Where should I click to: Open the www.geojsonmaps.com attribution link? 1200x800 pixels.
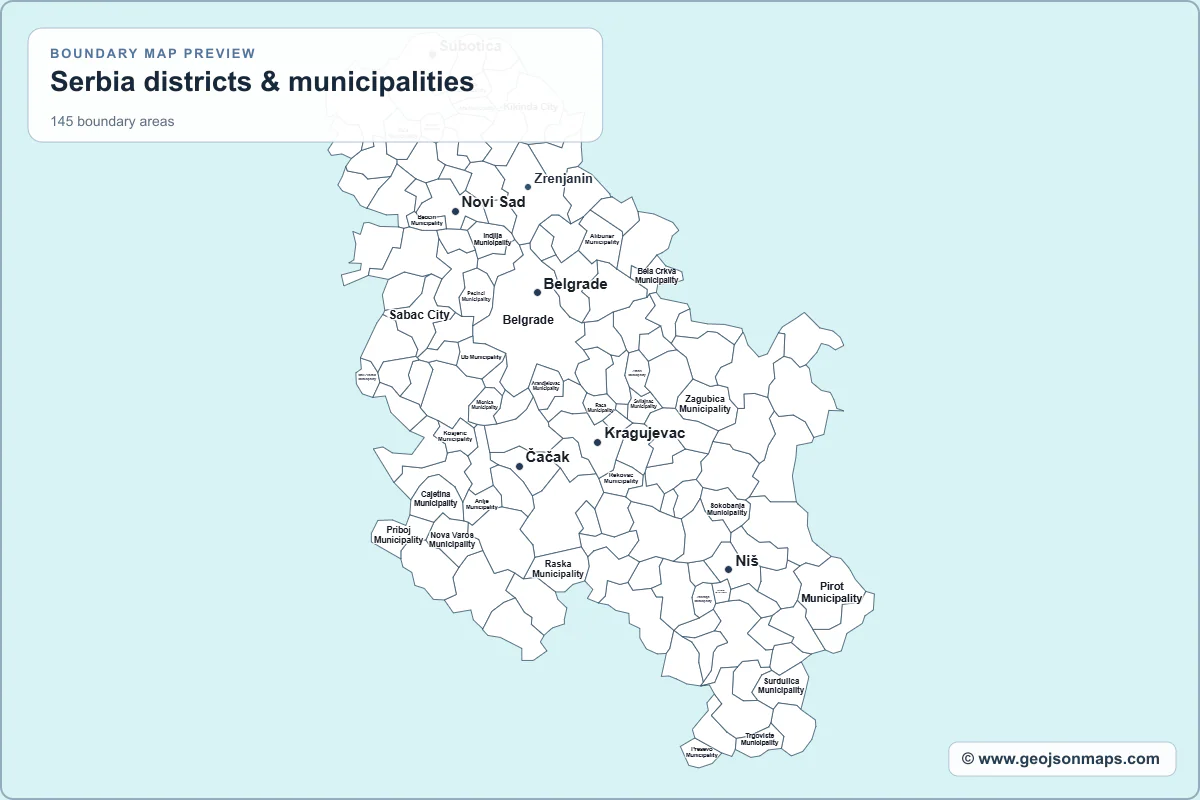[1062, 759]
